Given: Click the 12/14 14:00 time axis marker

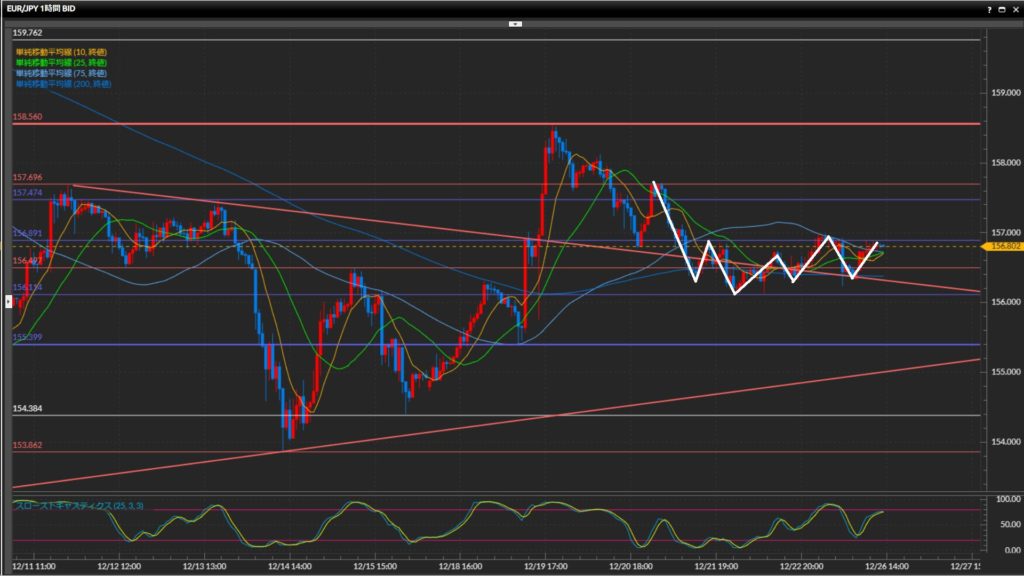Looking at the screenshot, I should pyautogui.click(x=290, y=565).
